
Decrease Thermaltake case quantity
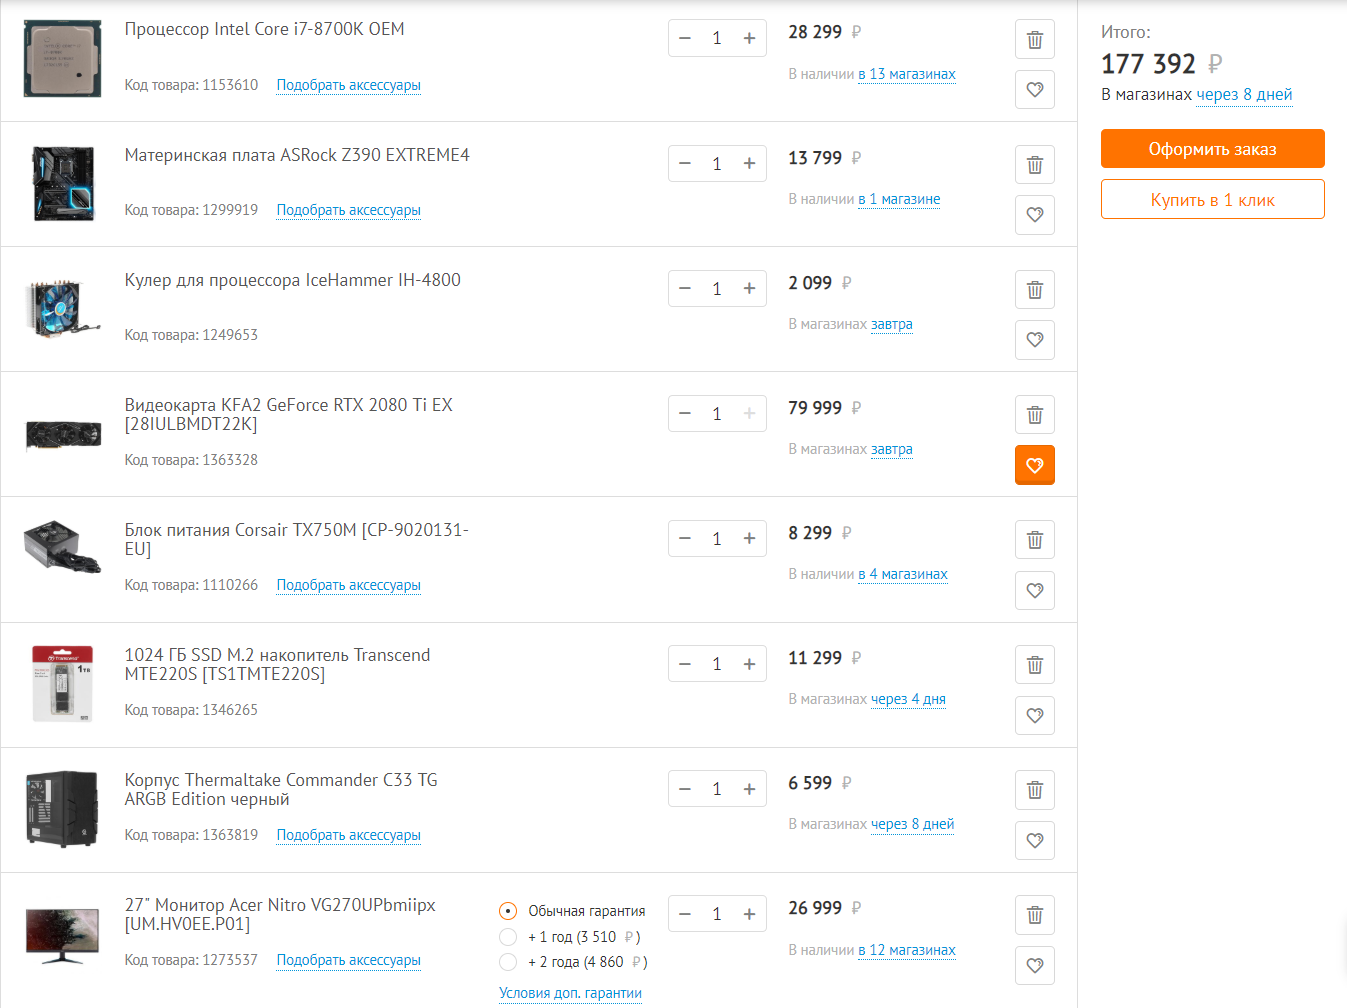point(685,788)
